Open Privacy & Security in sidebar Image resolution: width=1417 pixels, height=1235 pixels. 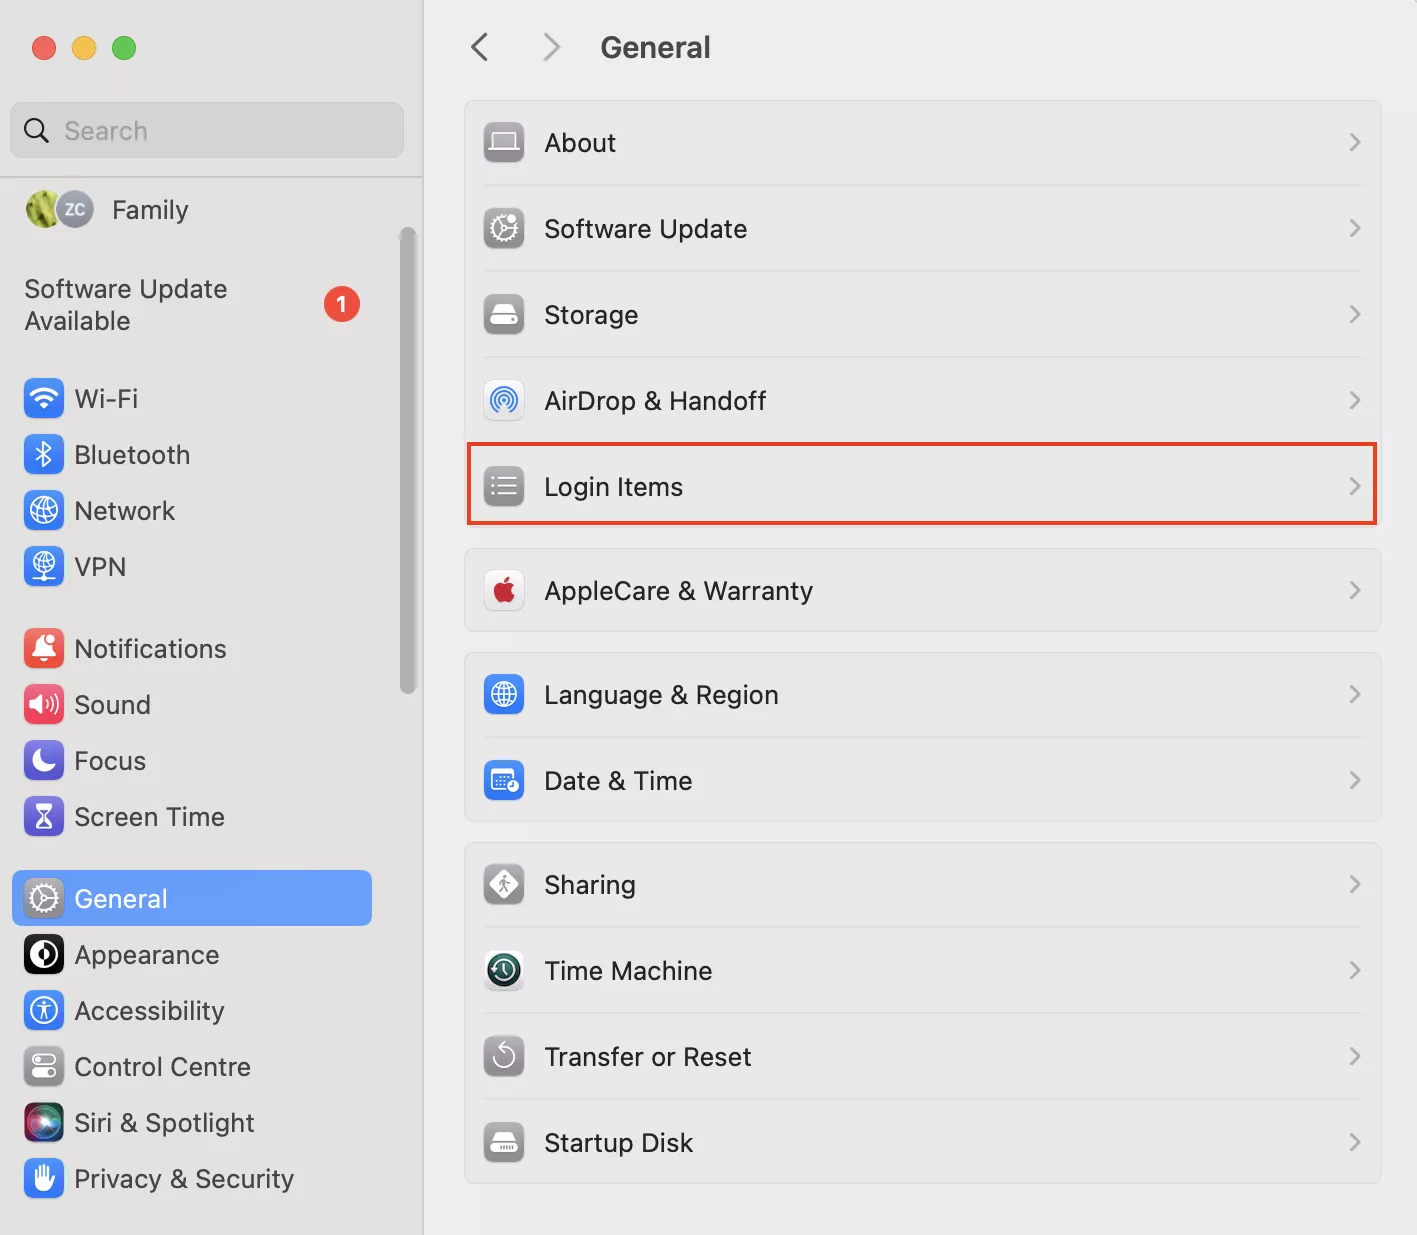point(183,1179)
